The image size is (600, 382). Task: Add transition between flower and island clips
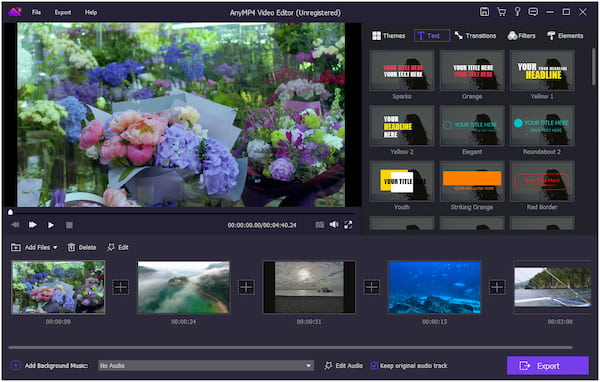[x=121, y=287]
